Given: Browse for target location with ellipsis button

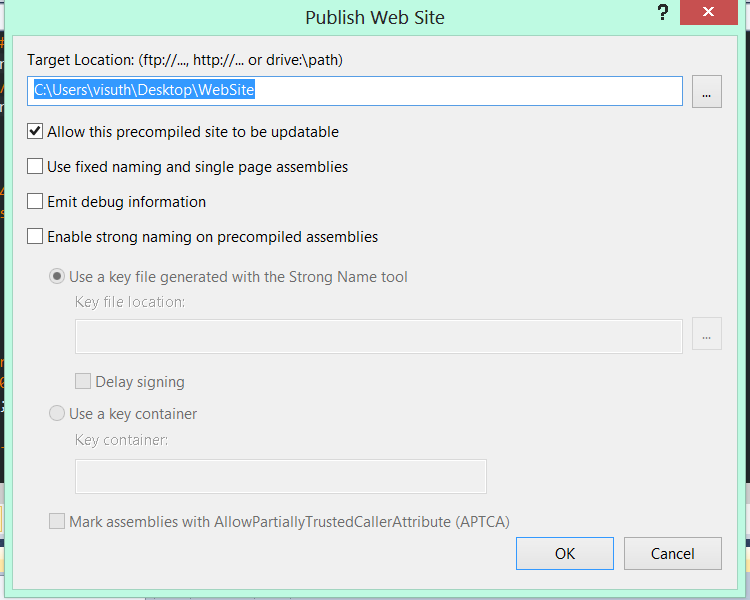Looking at the screenshot, I should 706,91.
